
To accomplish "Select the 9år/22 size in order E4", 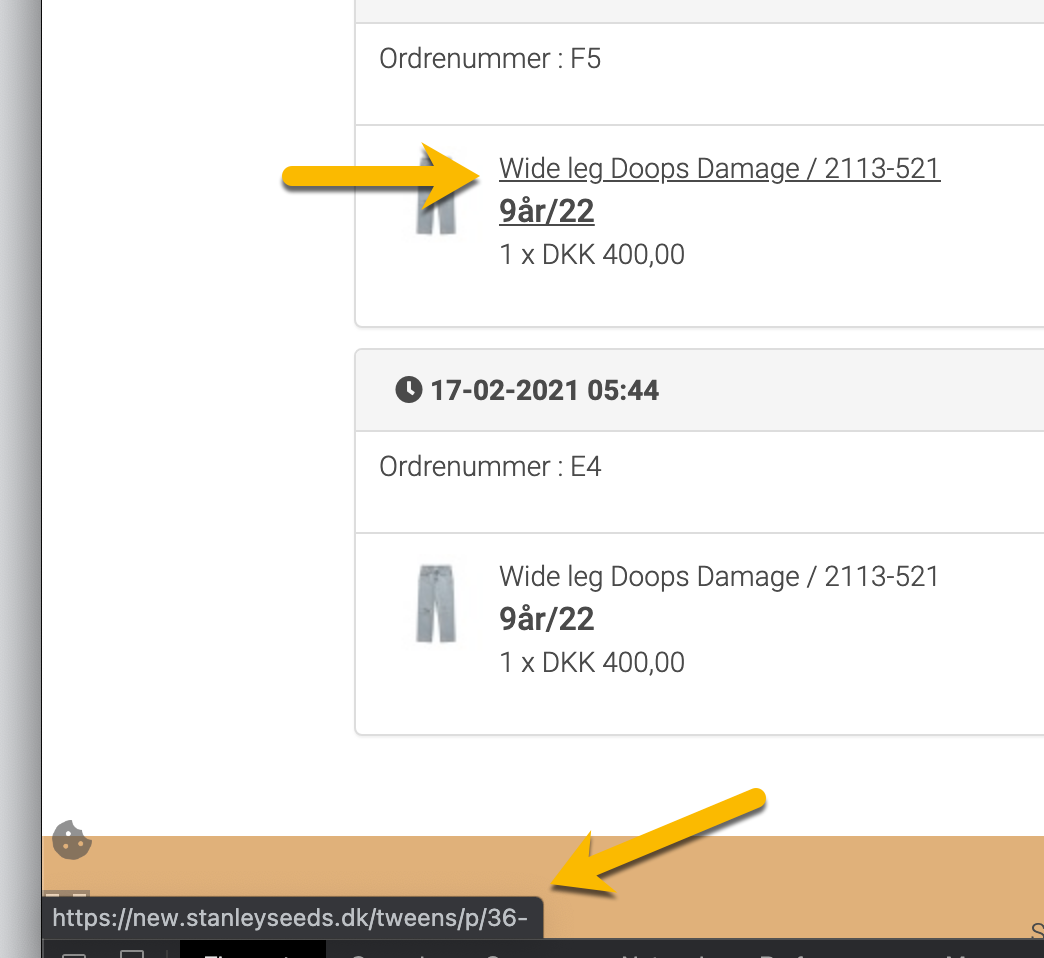I will click(546, 620).
